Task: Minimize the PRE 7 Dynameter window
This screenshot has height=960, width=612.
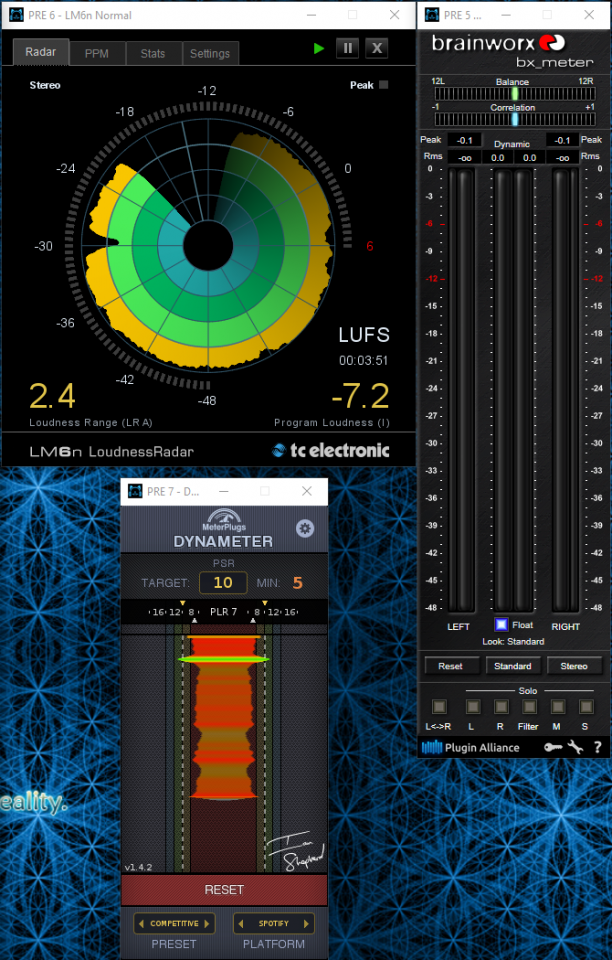Action: (224, 491)
